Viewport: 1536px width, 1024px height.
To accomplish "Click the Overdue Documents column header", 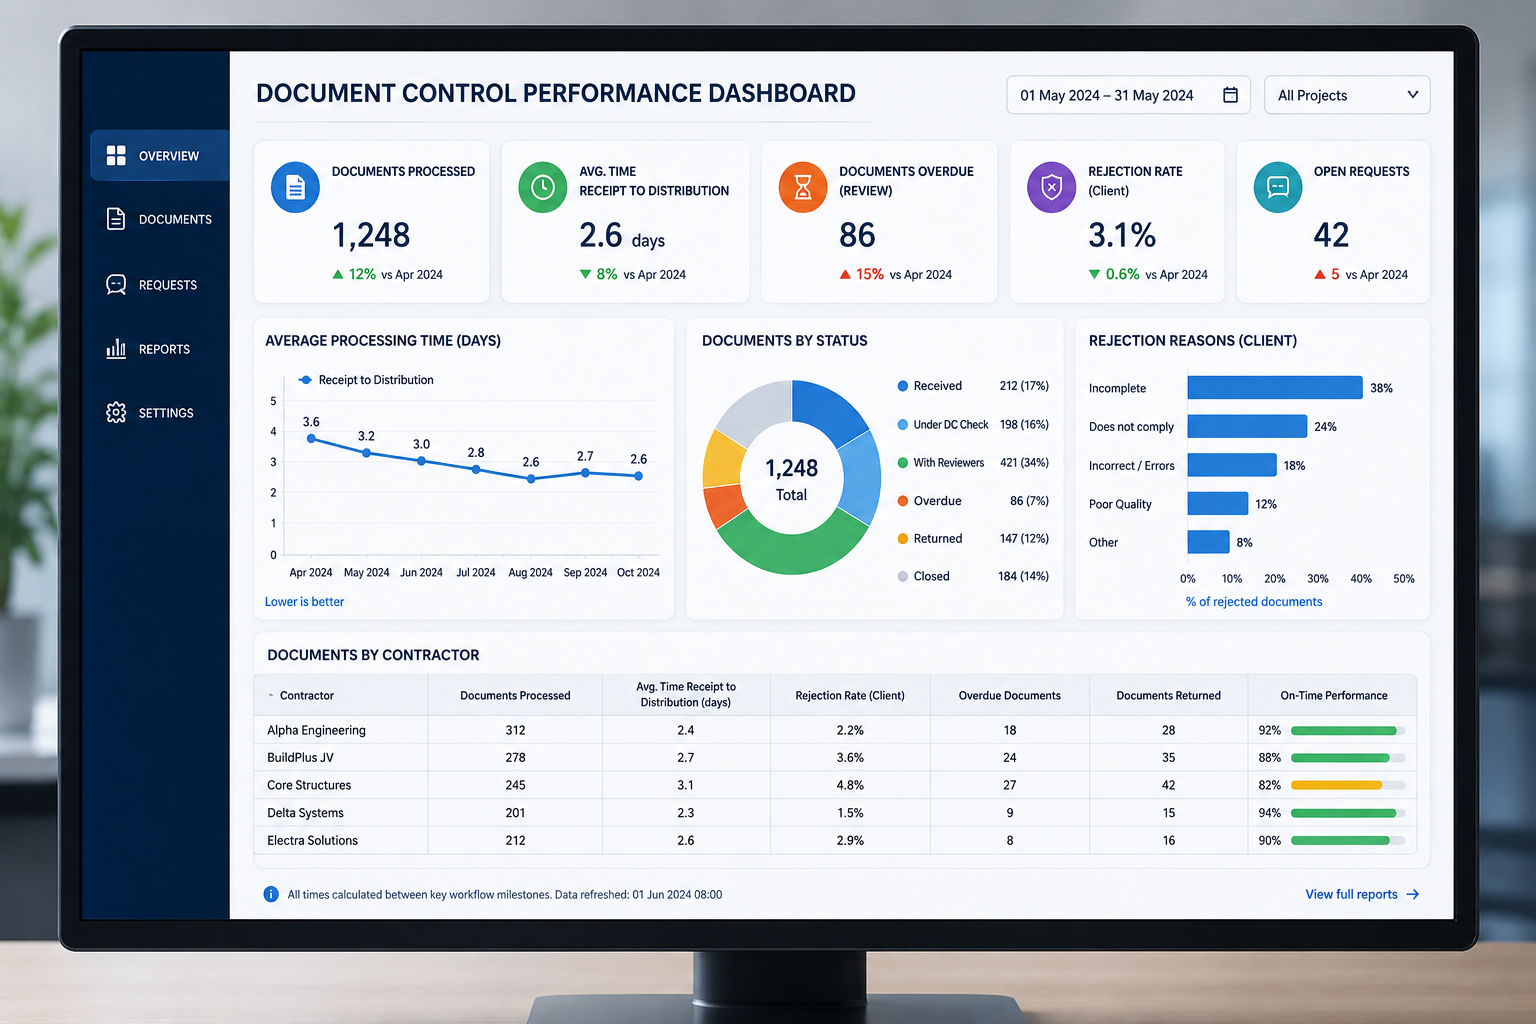I will [x=1010, y=695].
